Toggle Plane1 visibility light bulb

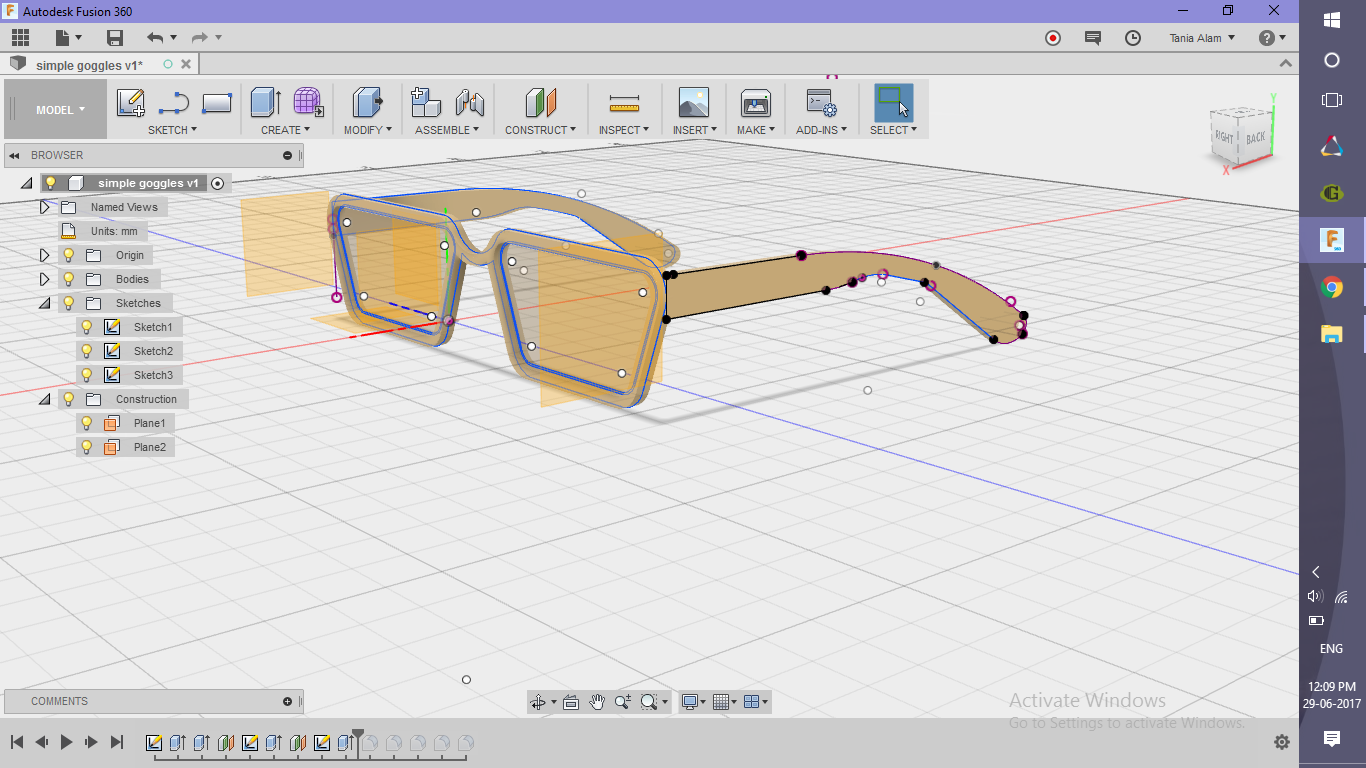[87, 423]
